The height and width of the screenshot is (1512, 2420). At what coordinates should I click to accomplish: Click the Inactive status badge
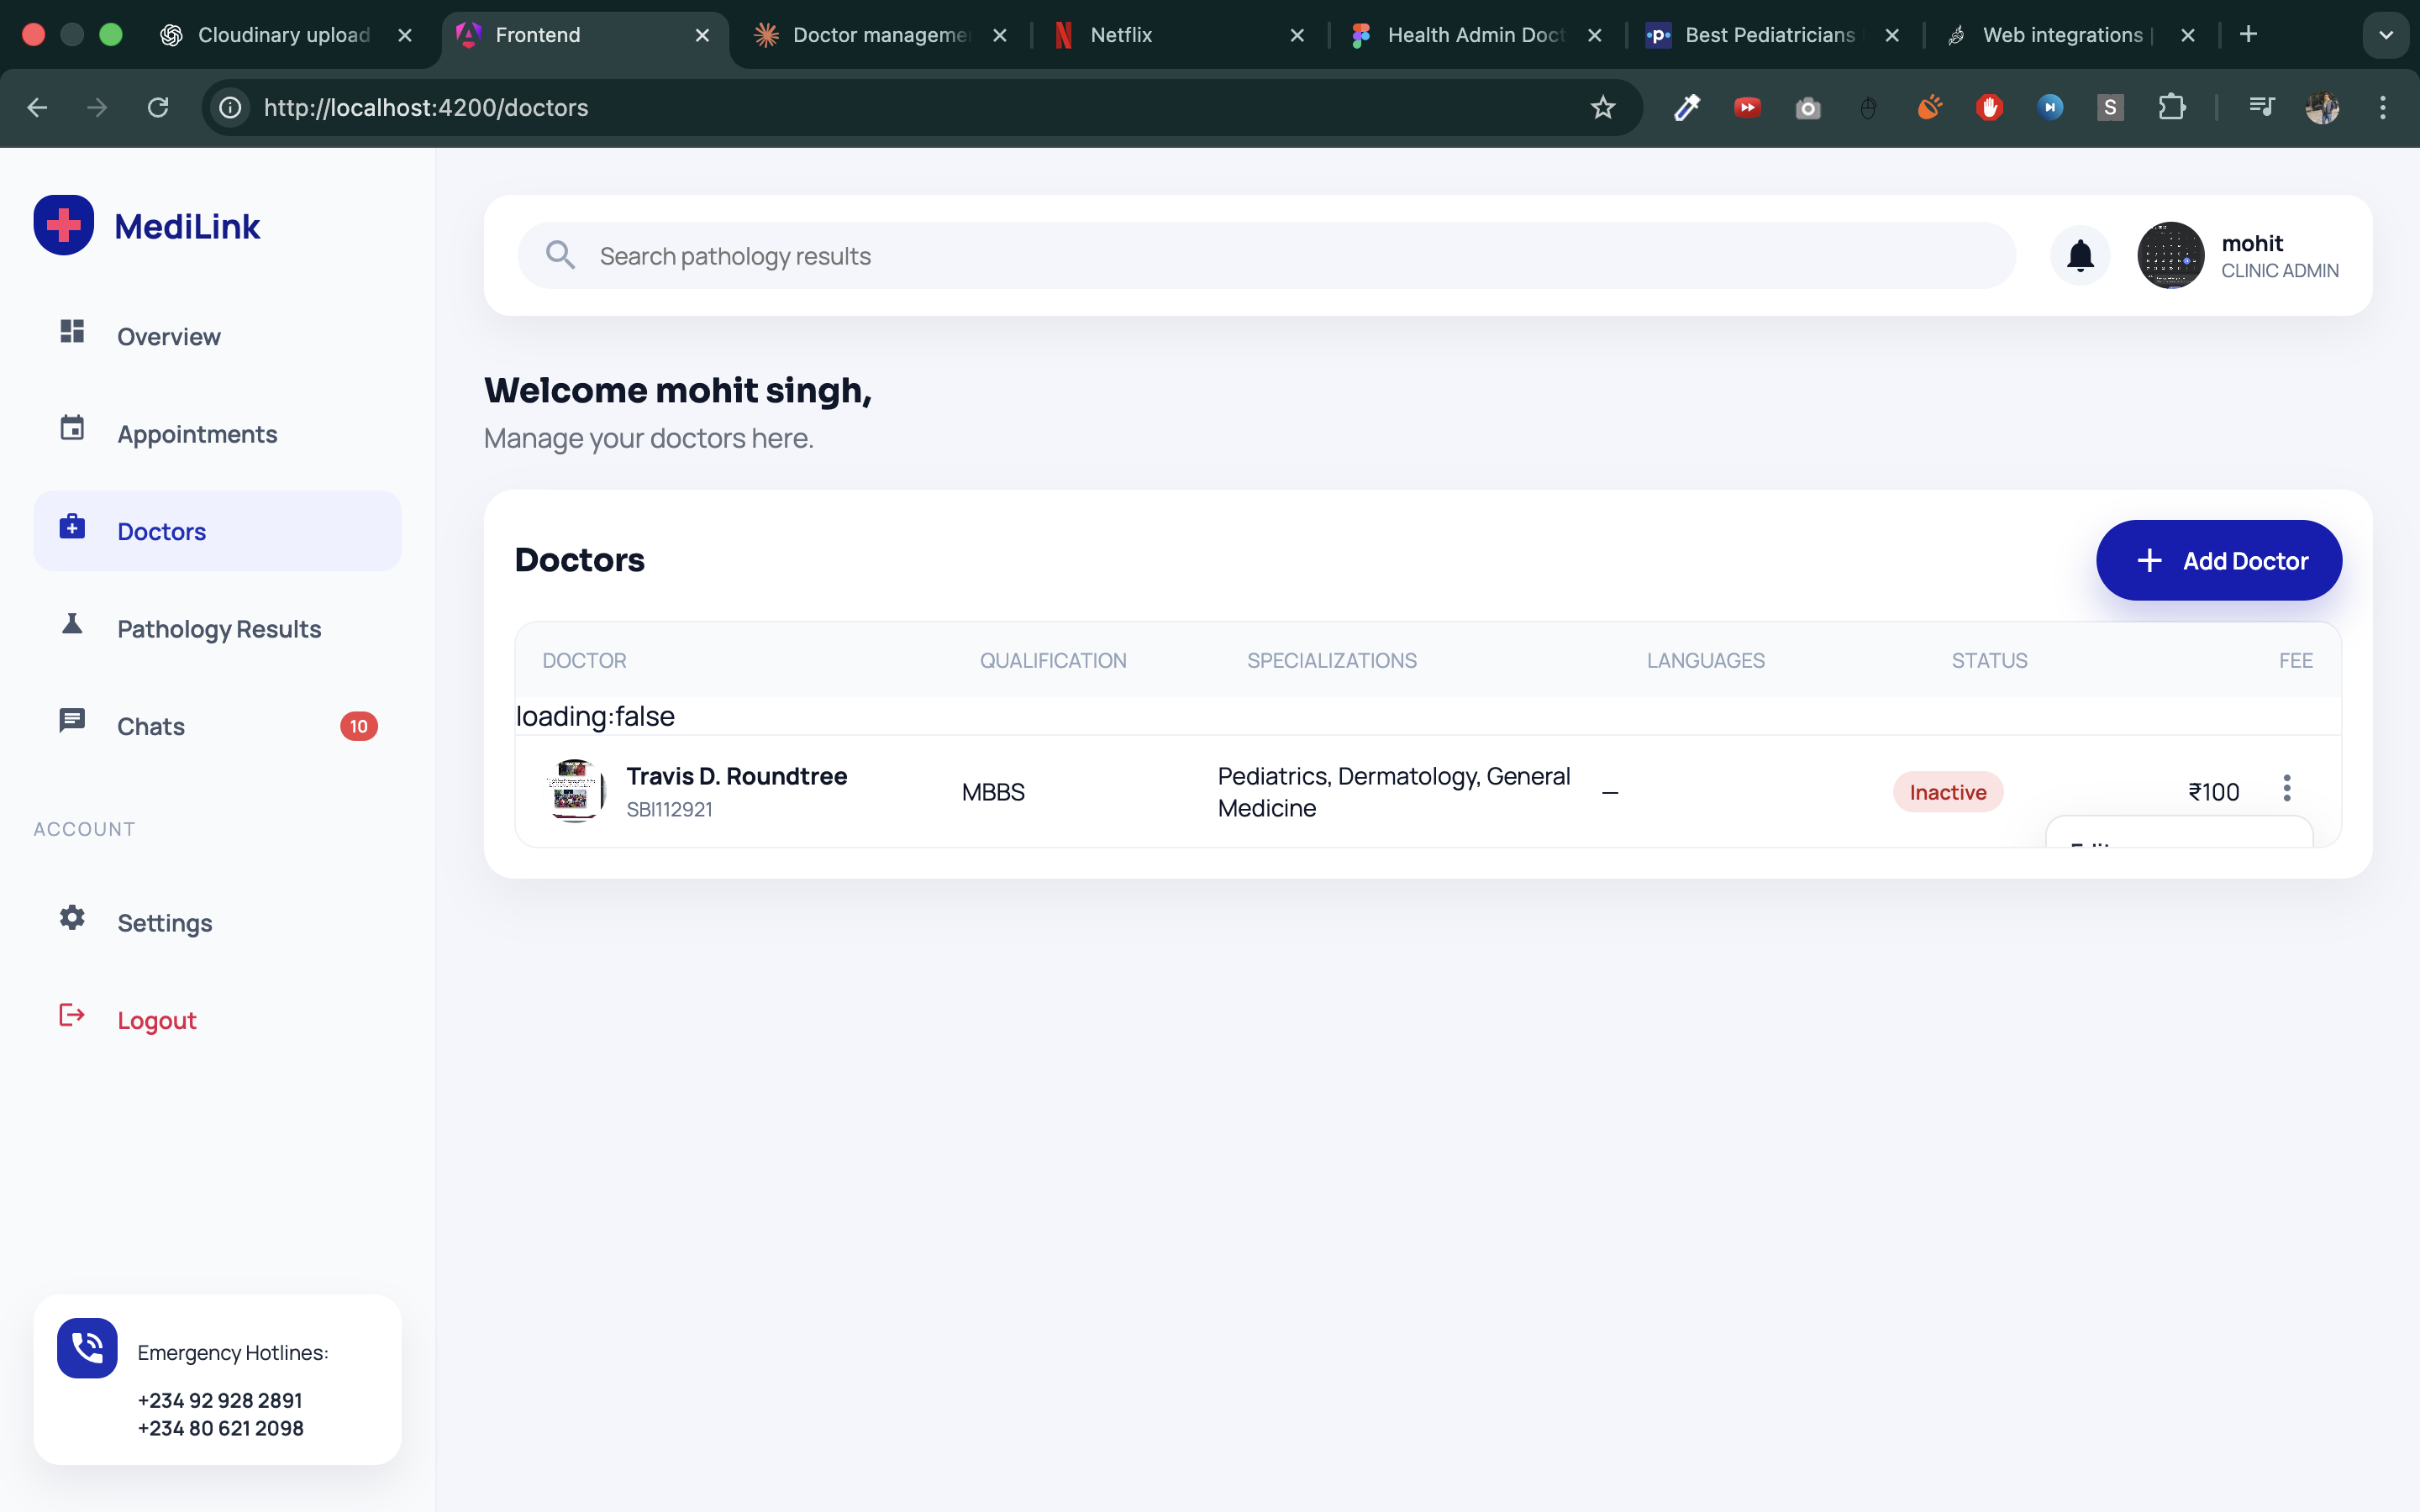pyautogui.click(x=1947, y=792)
